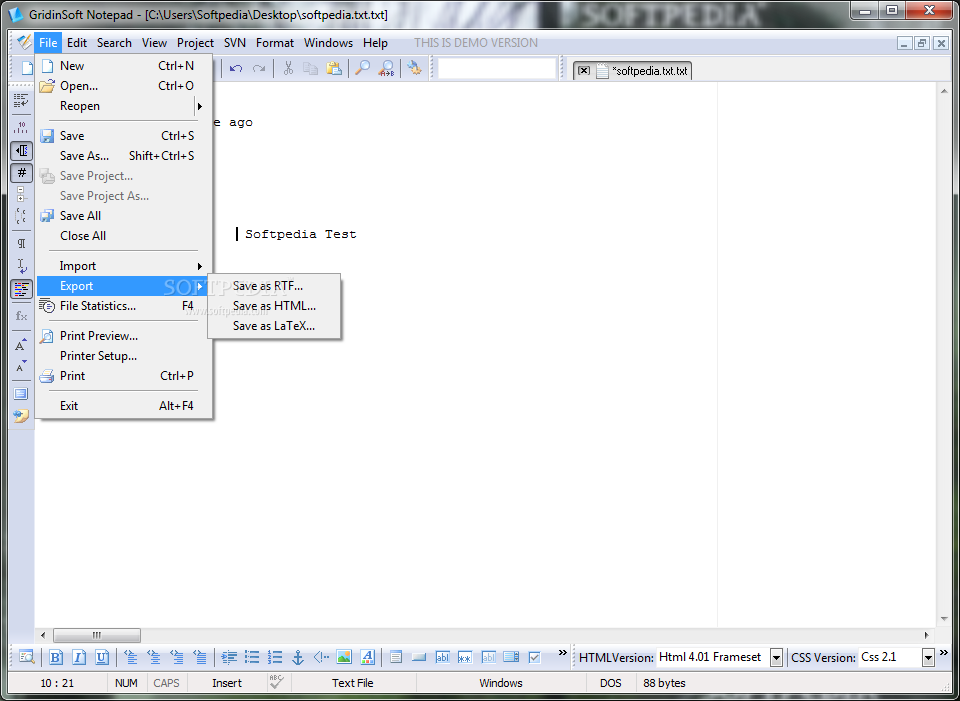Choose Save as LaTeX... from Export submenu

[274, 326]
